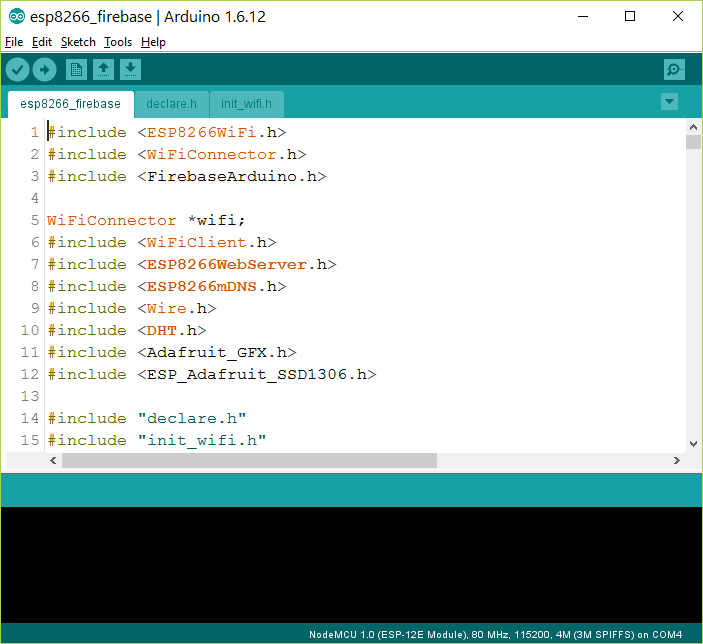Click line 1 with ESP8266WiFi.h include
Screen dimensions: 703x644
[167, 132]
